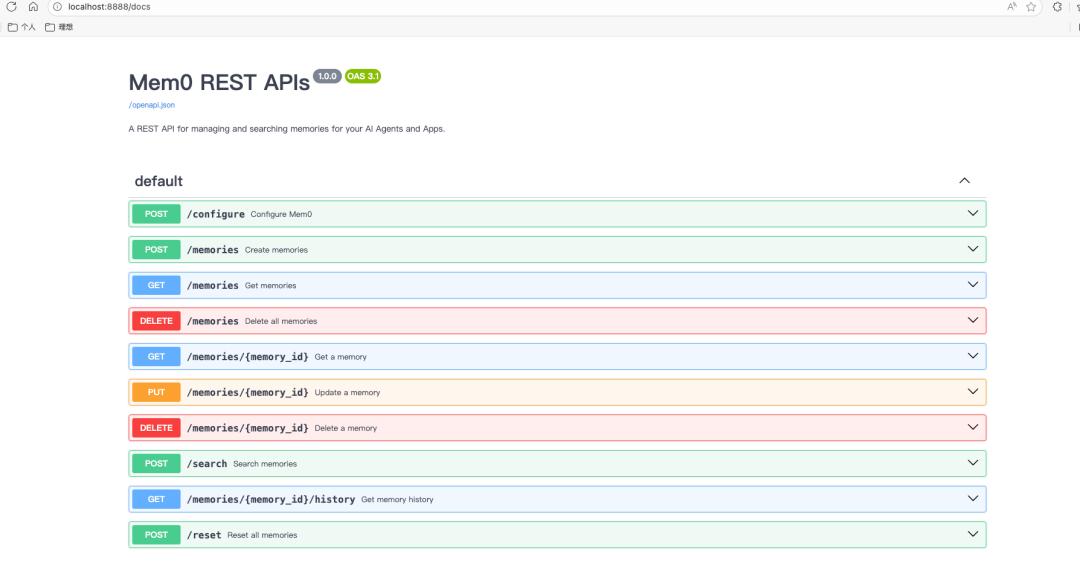Image resolution: width=1080 pixels, height=565 pixels.
Task: Expand the Delete a memory endpoint chevron
Action: point(973,427)
